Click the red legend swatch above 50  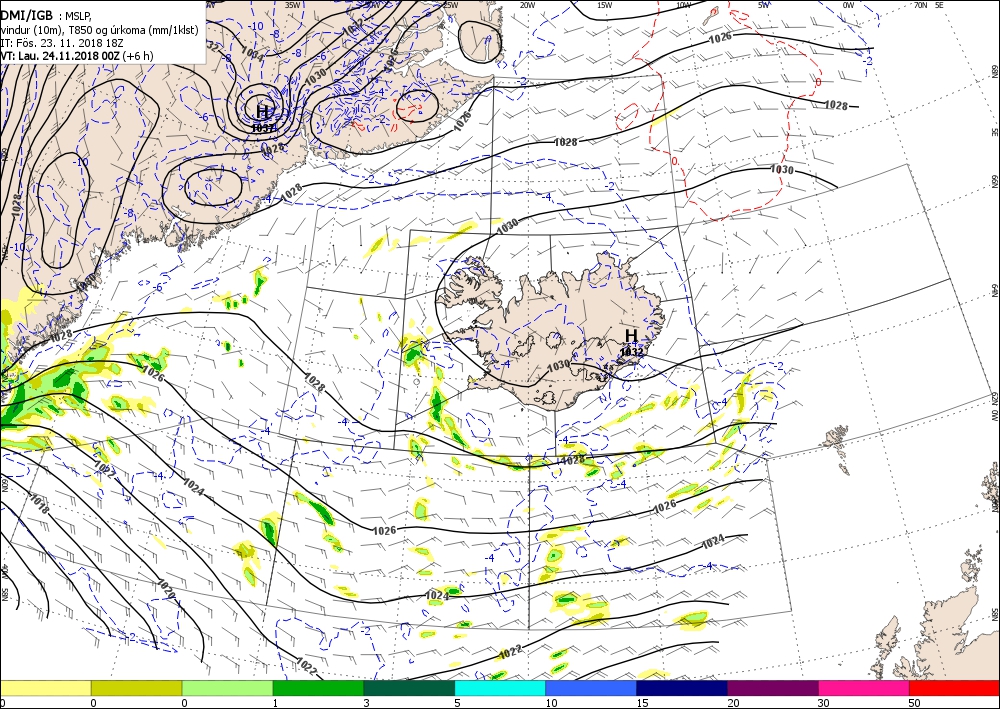coord(954,688)
